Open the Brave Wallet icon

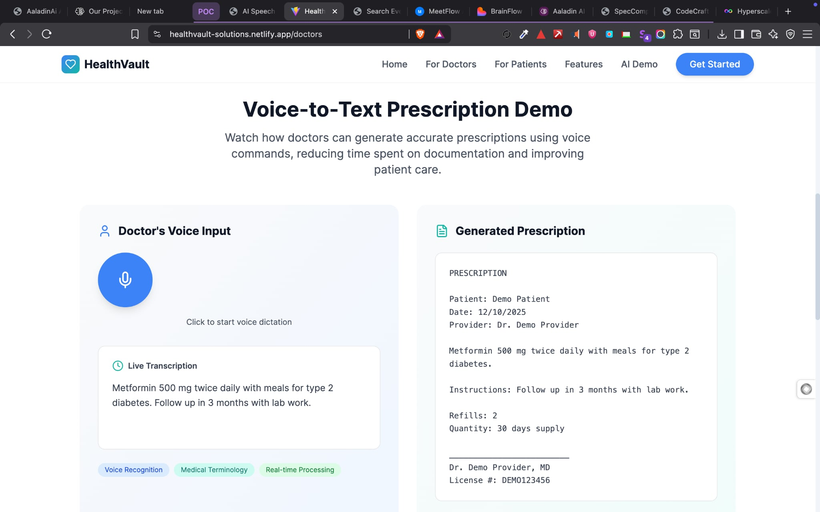coord(756,34)
